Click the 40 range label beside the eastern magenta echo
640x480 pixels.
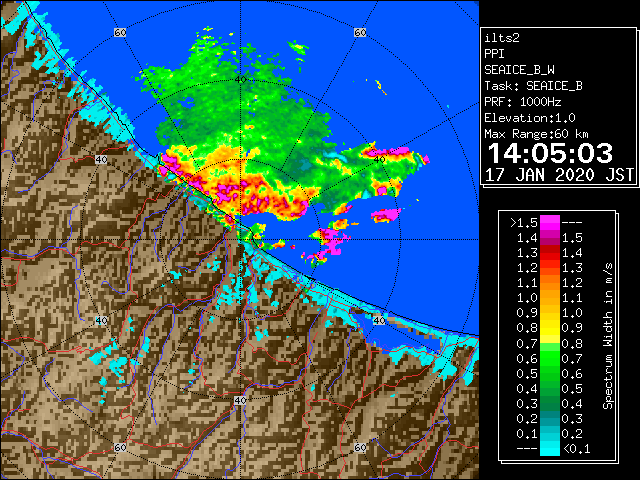coord(379,159)
